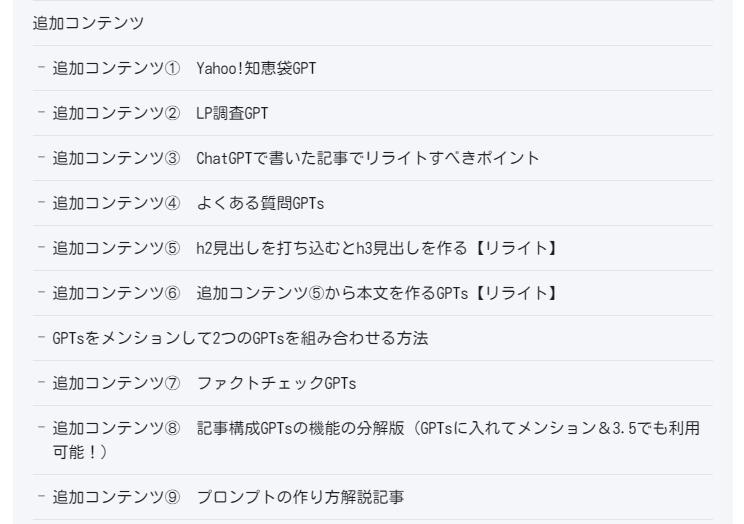Open 追加コンテンツ① Yahoo!知恵袋GPT

[x=184, y=68]
